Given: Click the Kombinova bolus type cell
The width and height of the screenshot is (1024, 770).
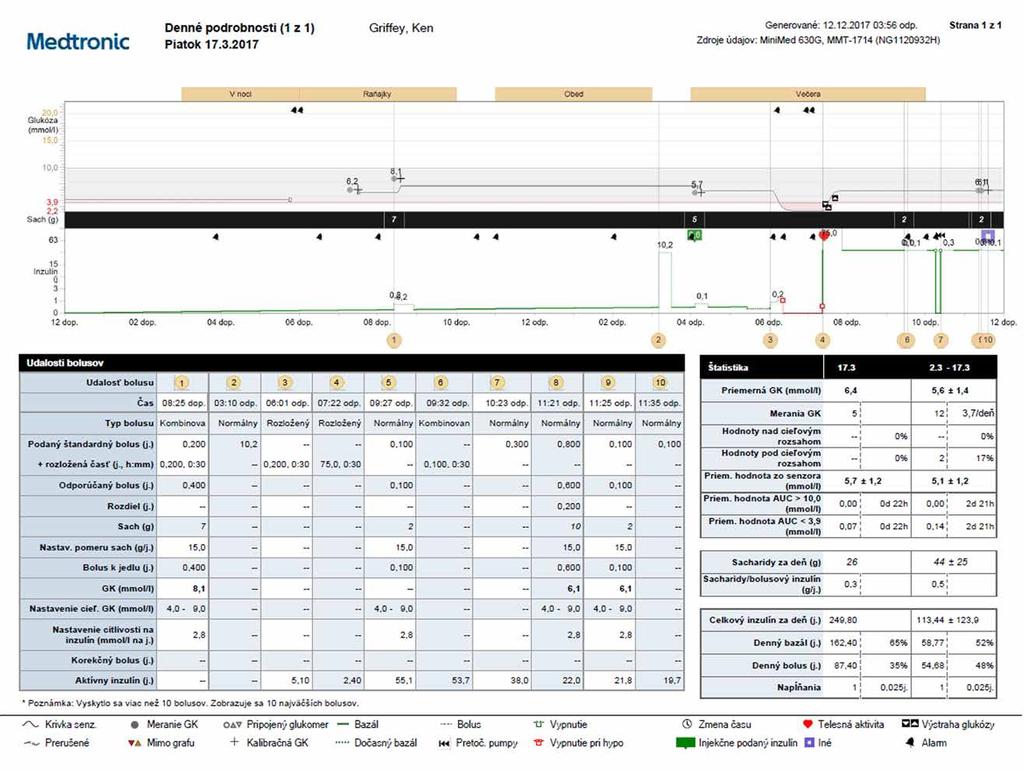Looking at the screenshot, I should 184,423.
